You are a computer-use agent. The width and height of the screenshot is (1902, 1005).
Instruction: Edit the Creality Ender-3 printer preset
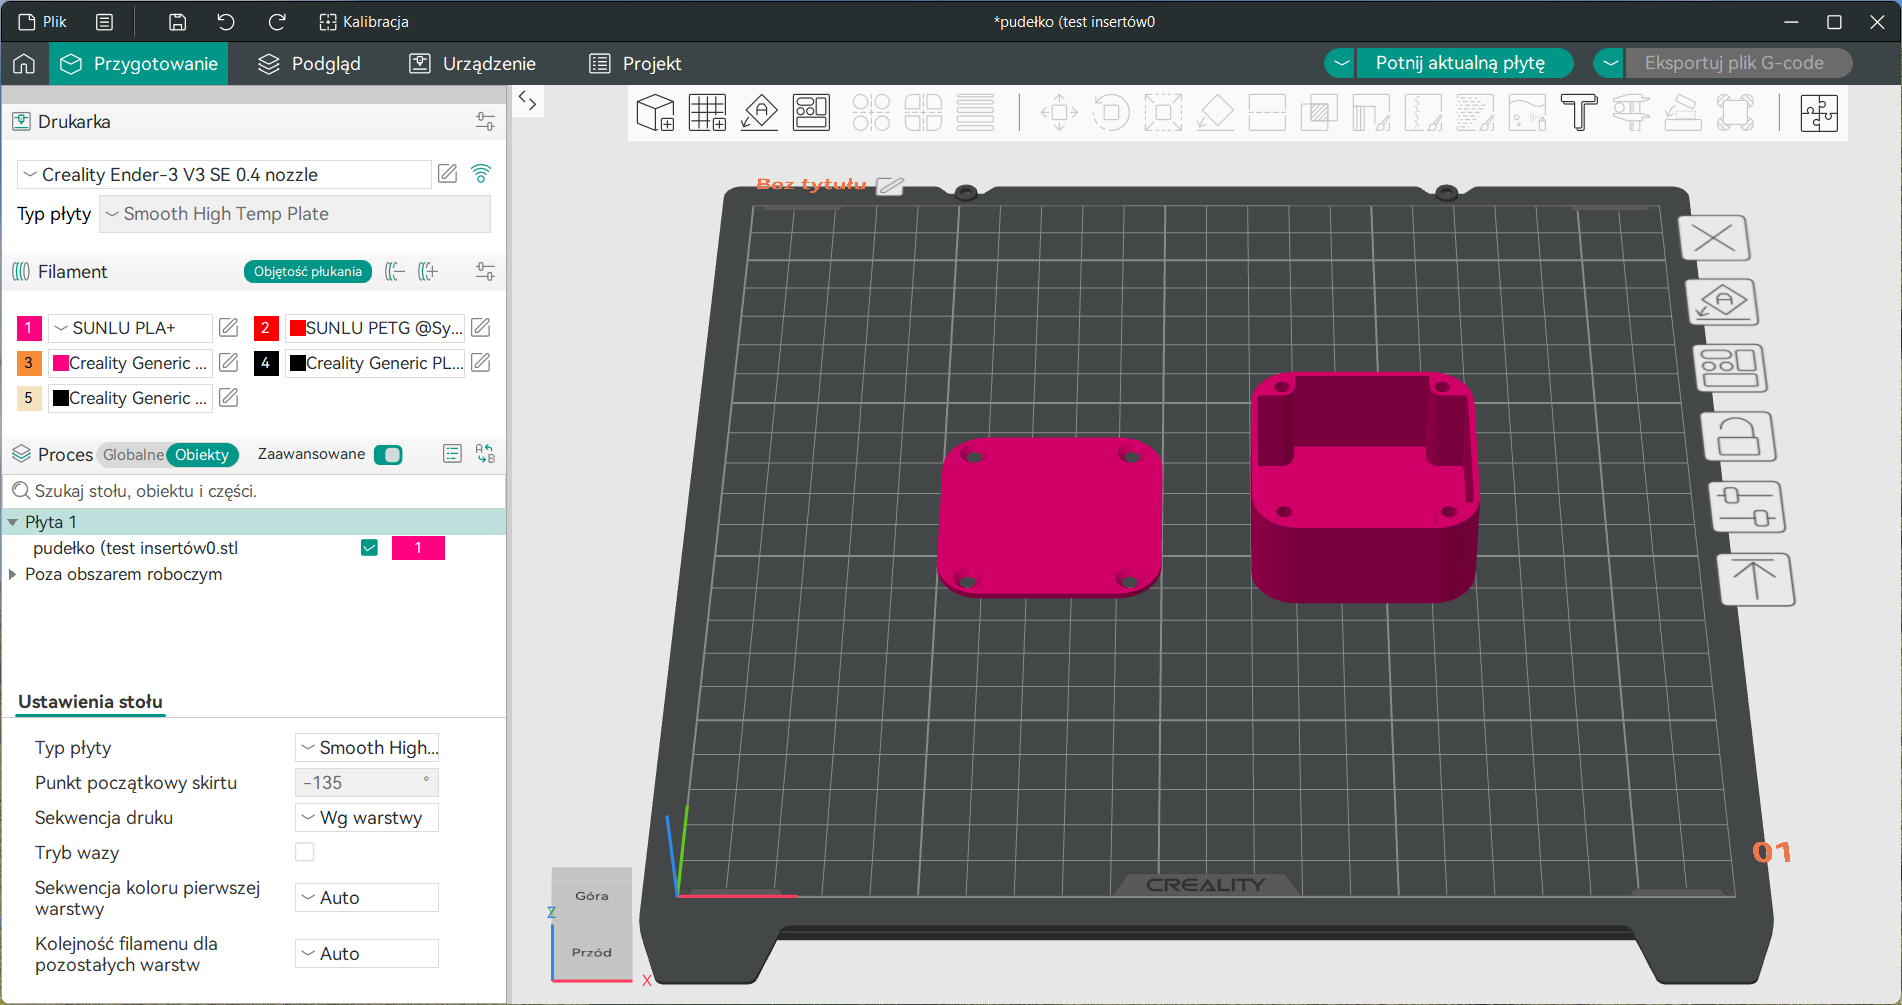tap(448, 174)
